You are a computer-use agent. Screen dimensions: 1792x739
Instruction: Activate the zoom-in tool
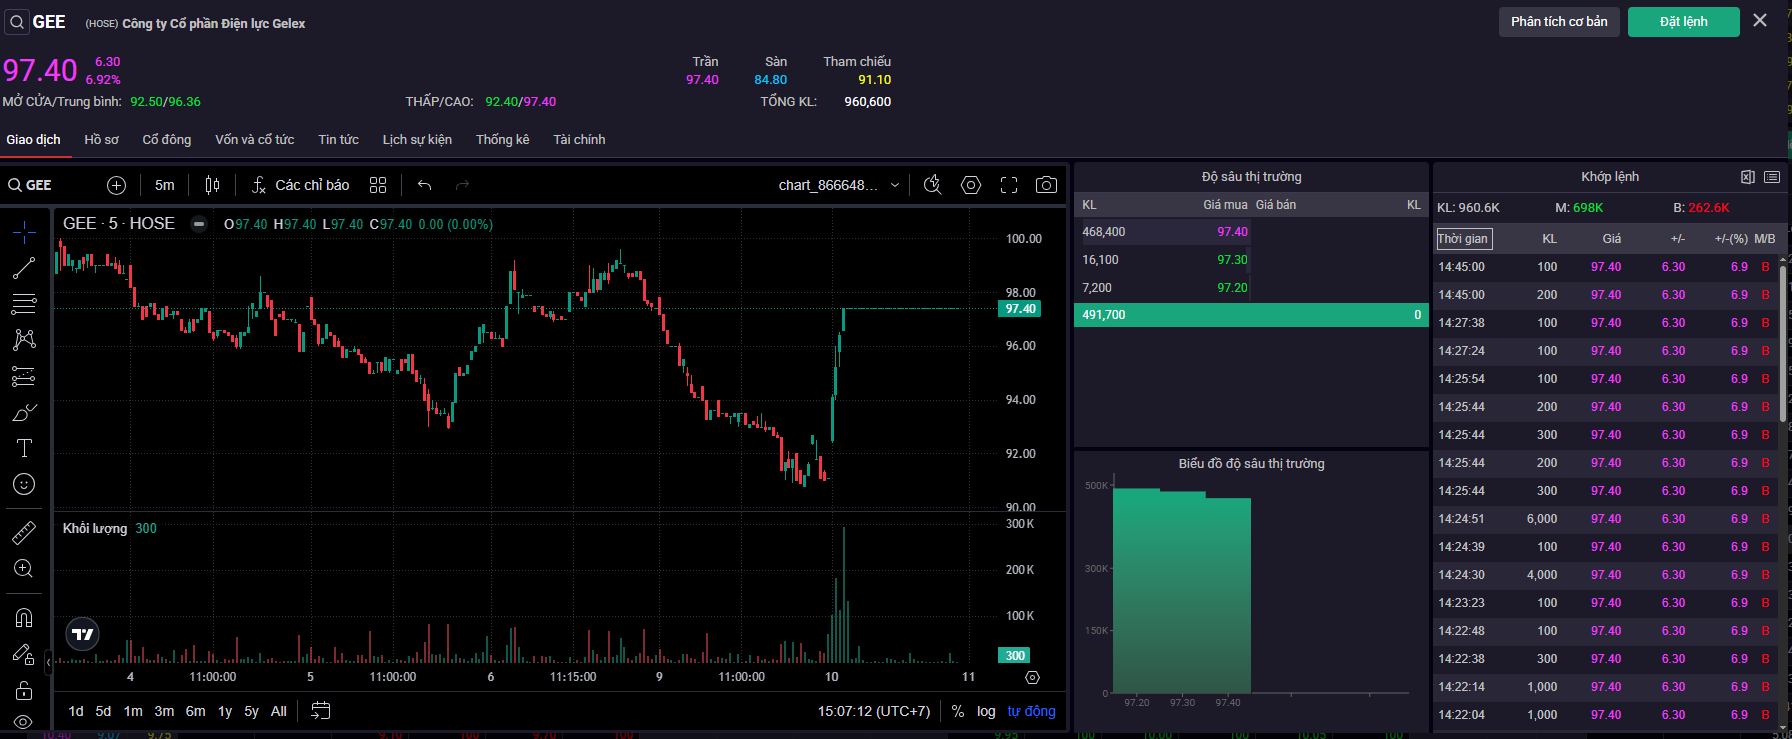[24, 568]
